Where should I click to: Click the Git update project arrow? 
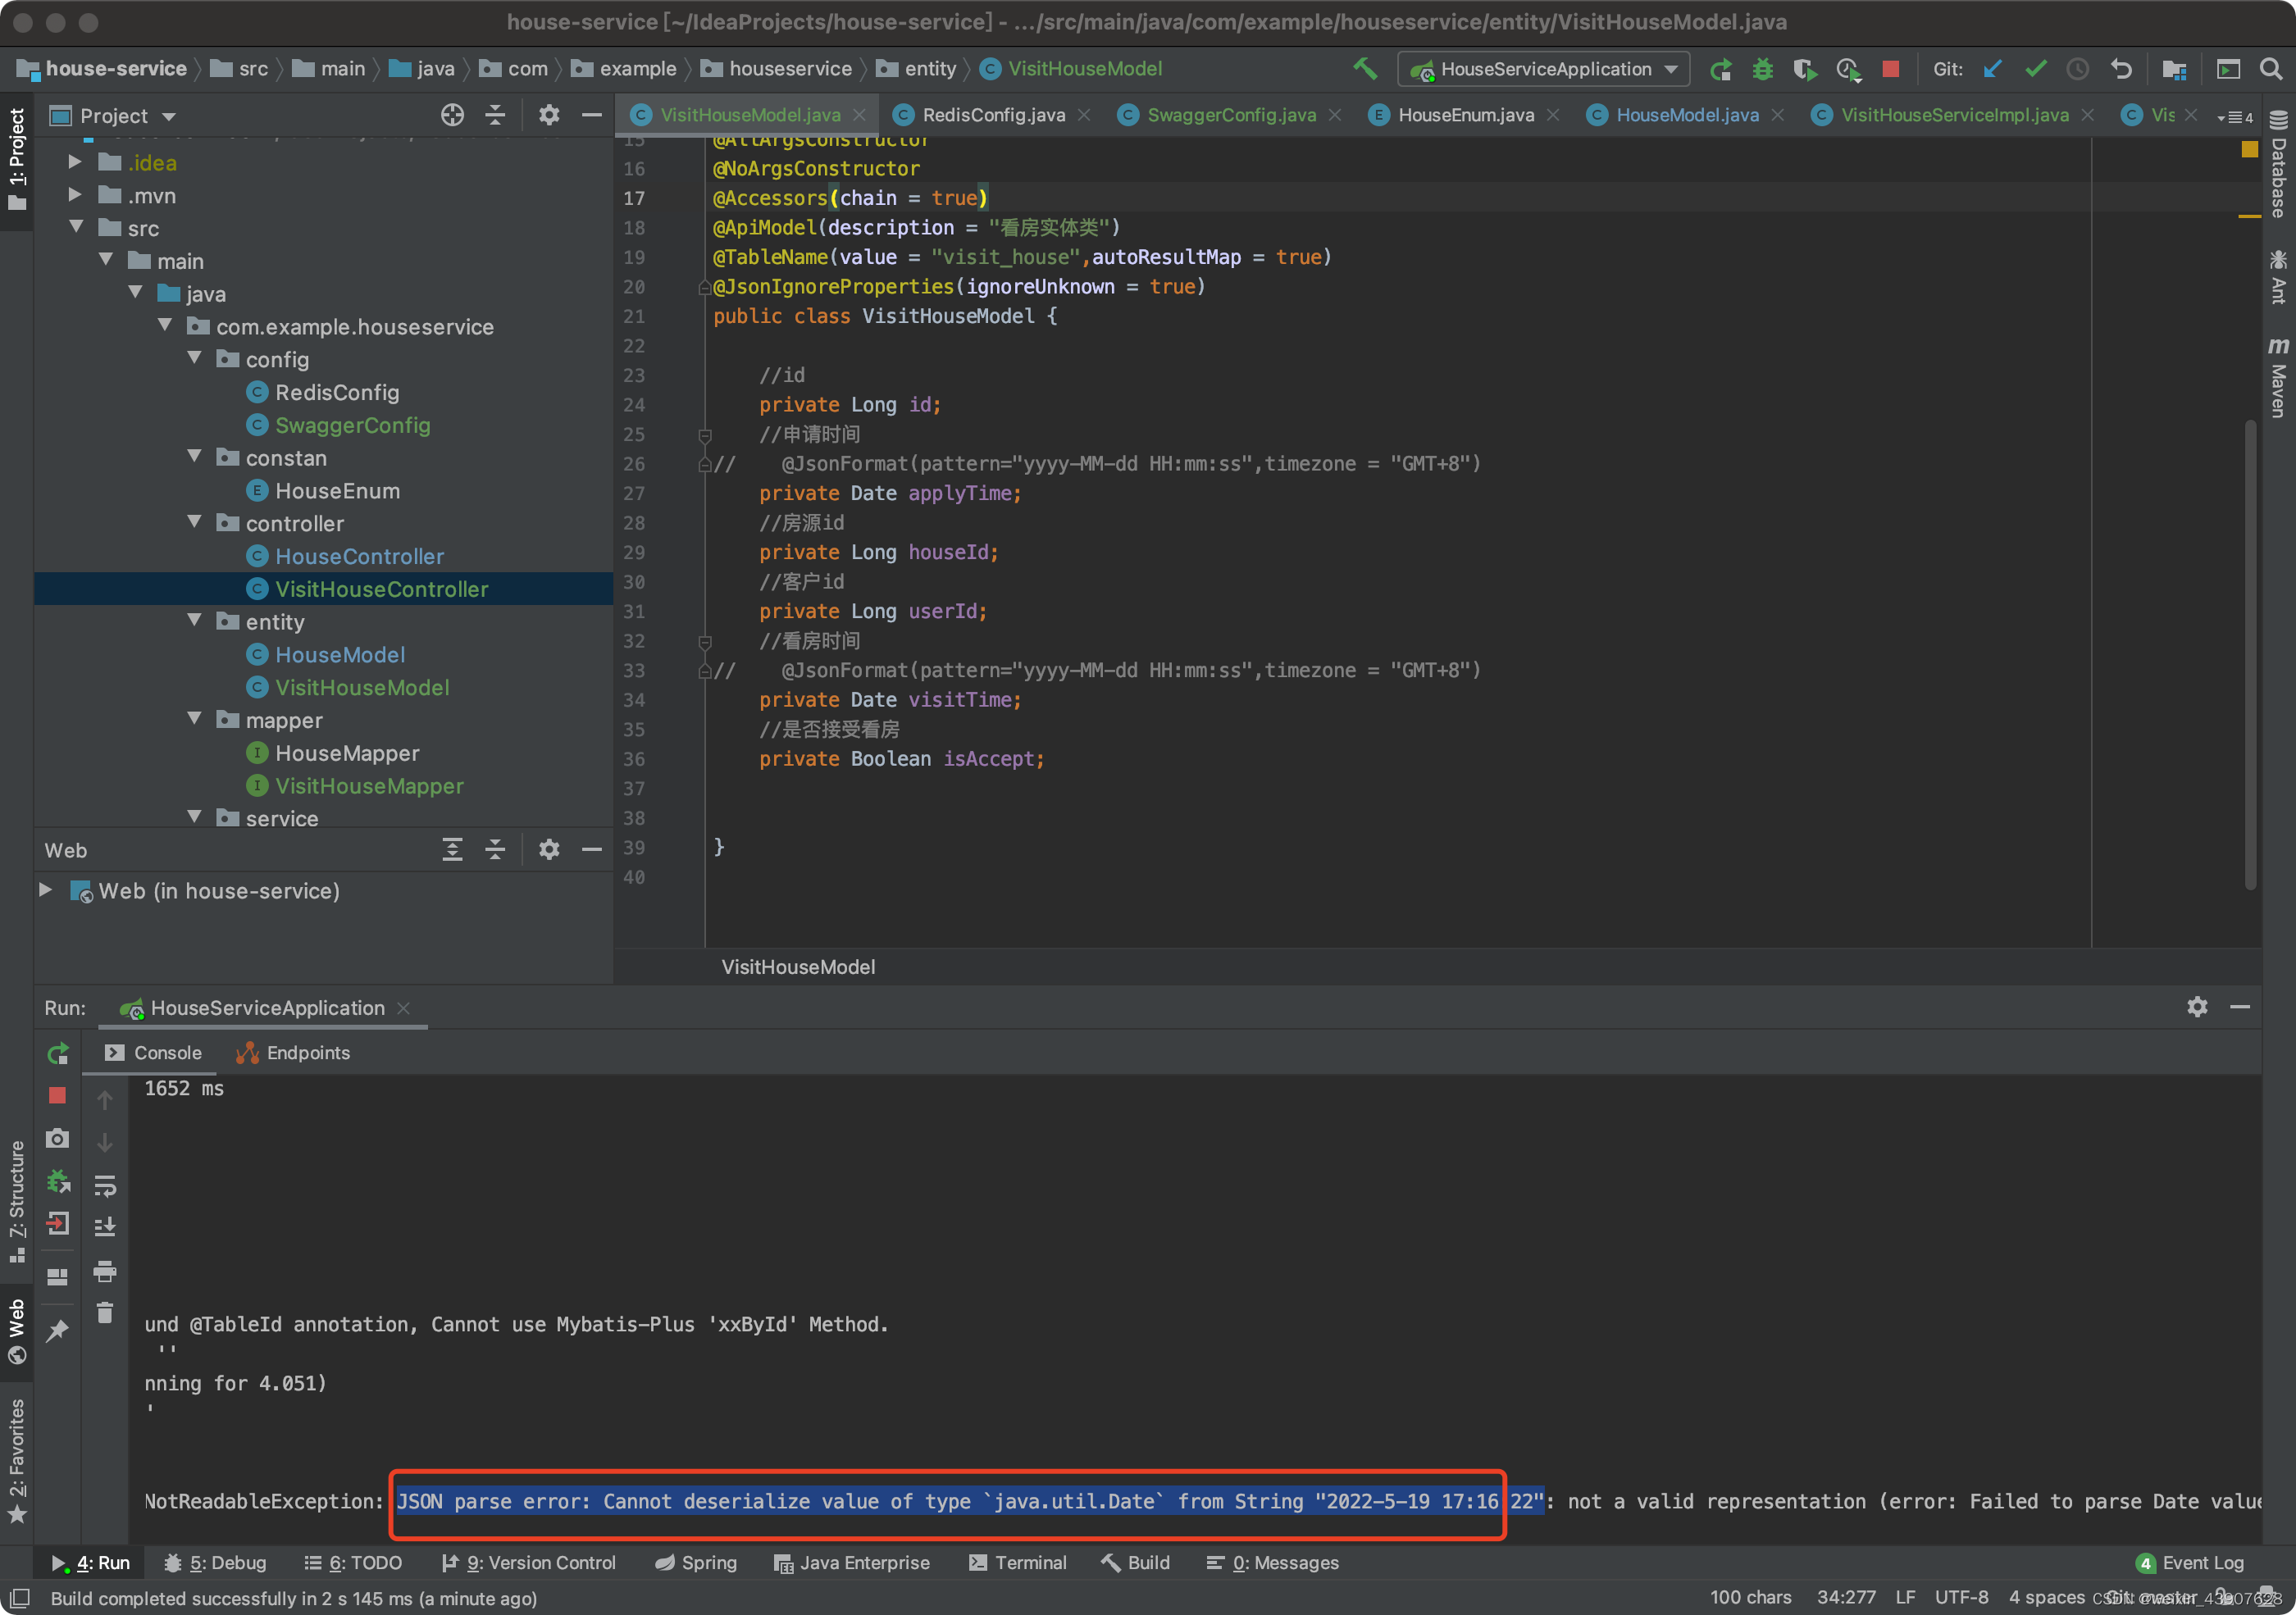pos(1992,69)
